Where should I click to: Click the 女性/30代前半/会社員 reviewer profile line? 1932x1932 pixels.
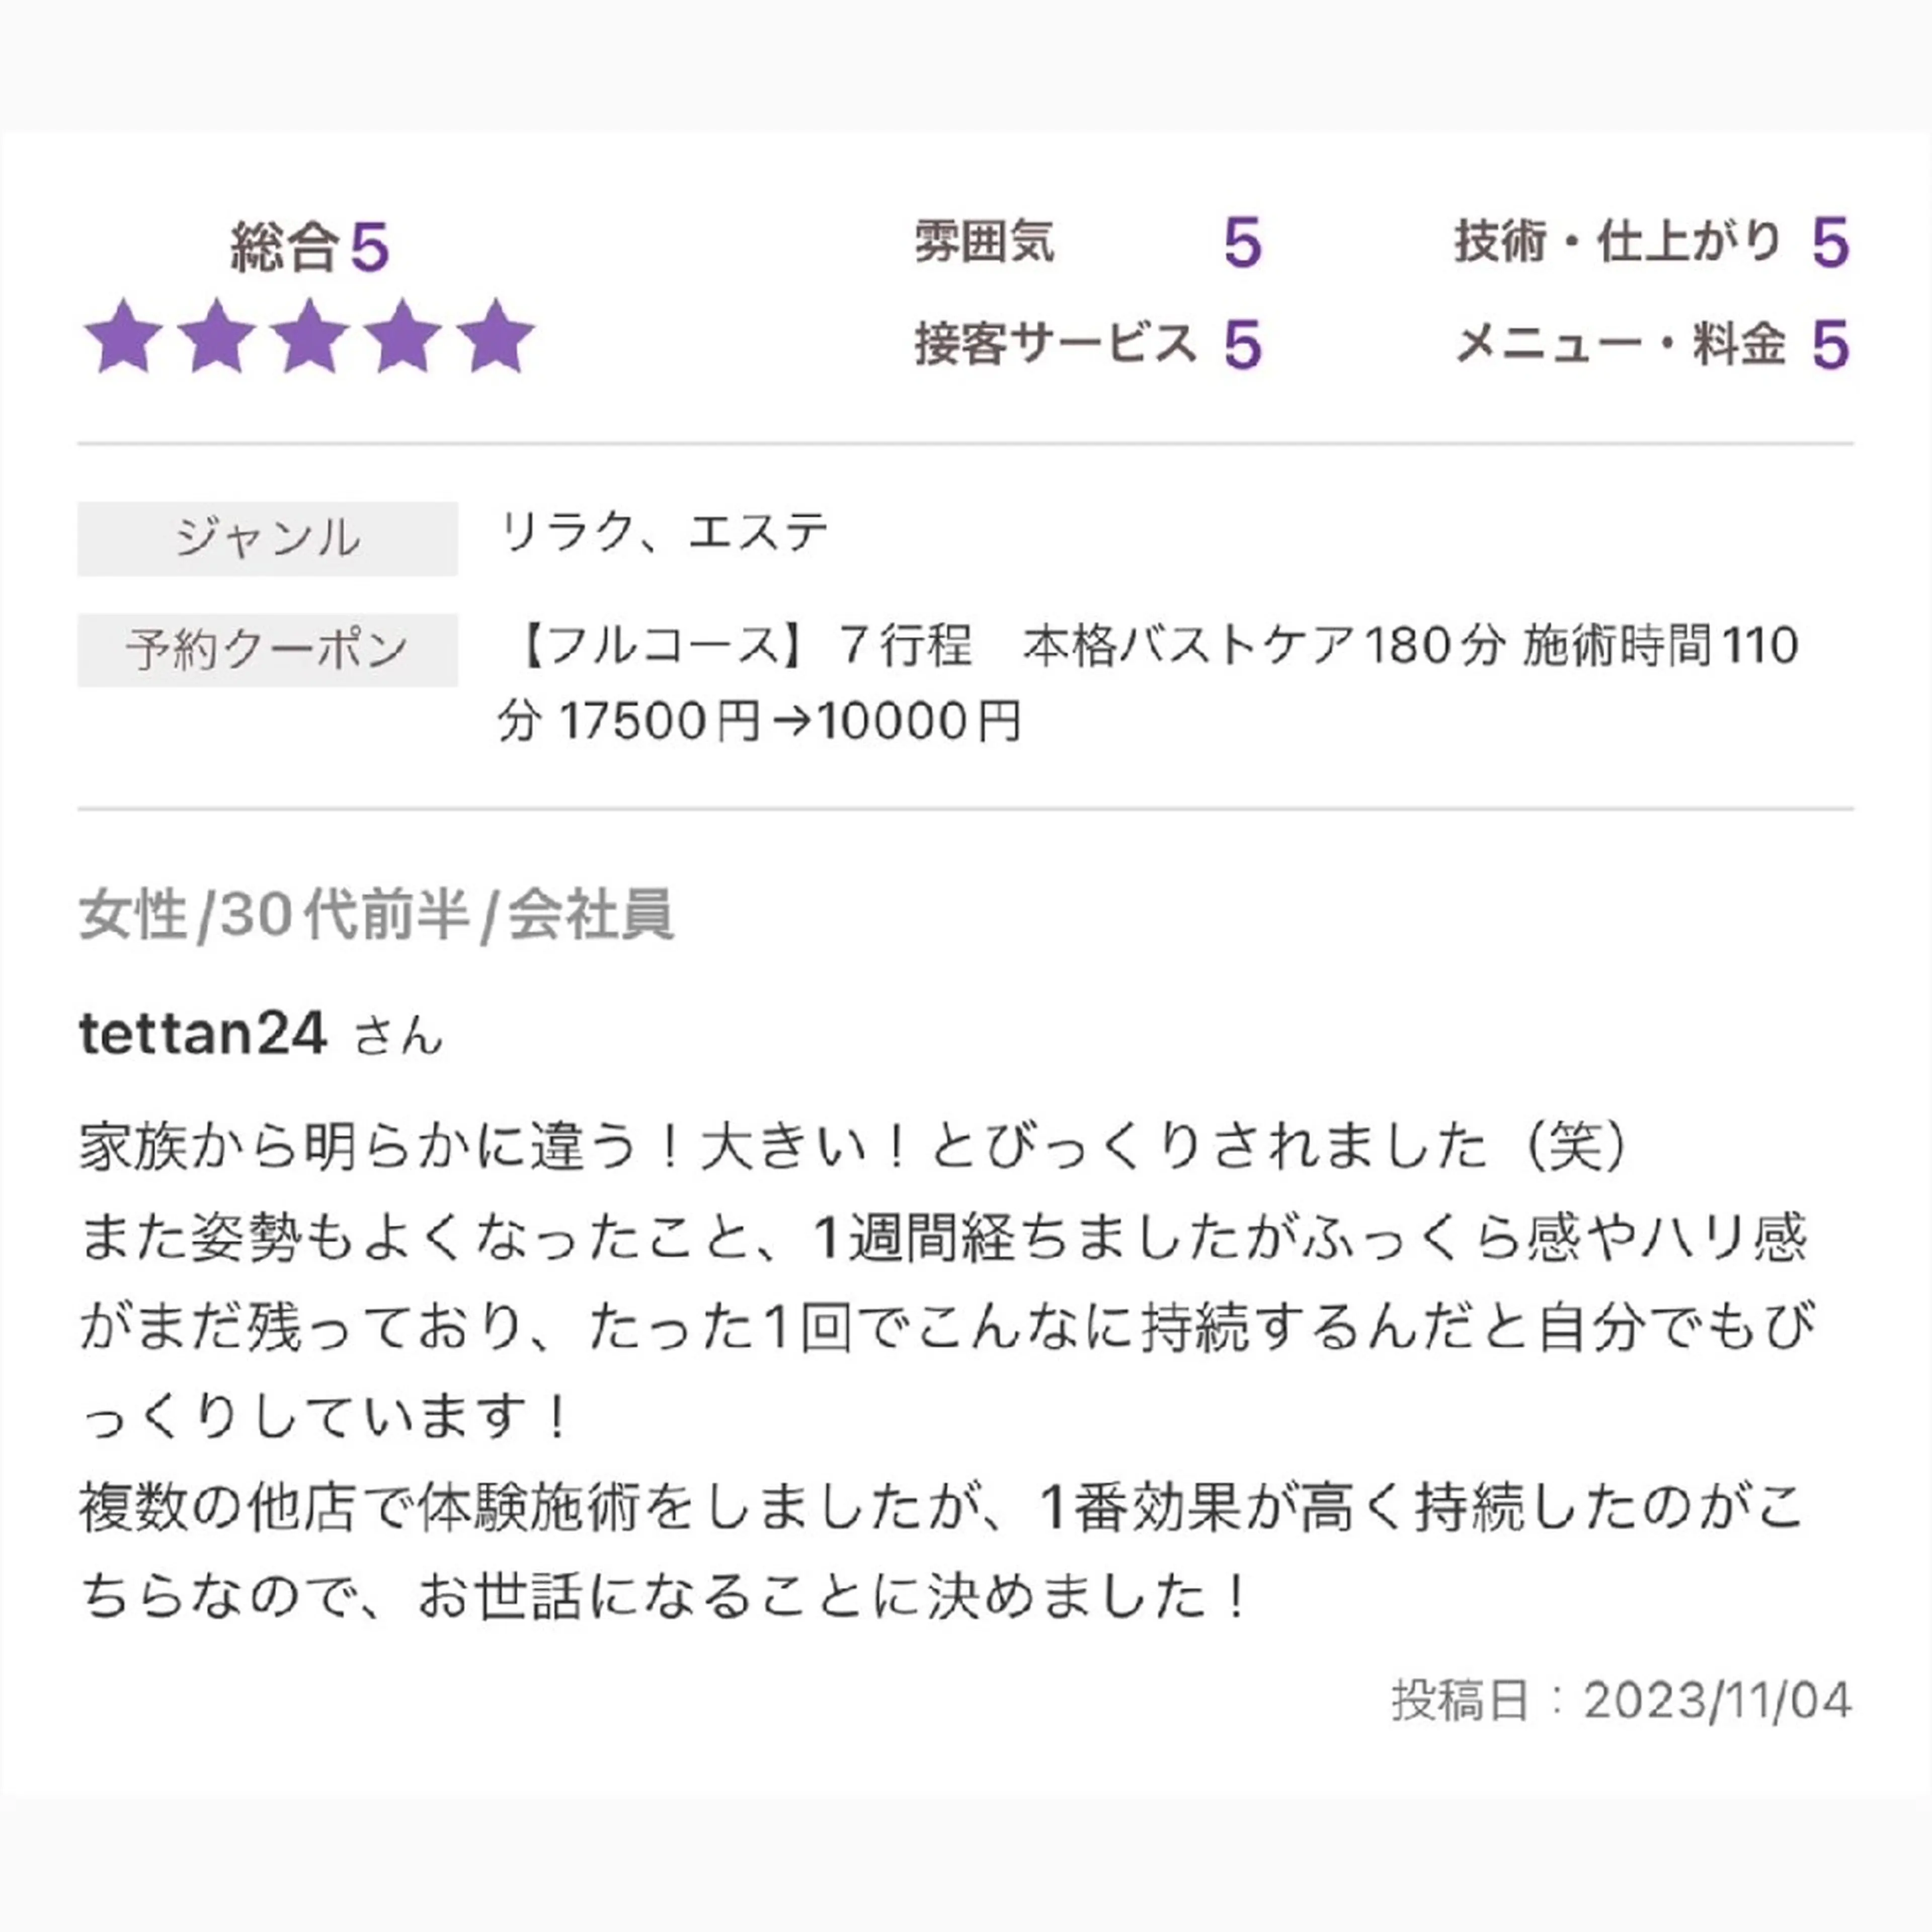377,914
